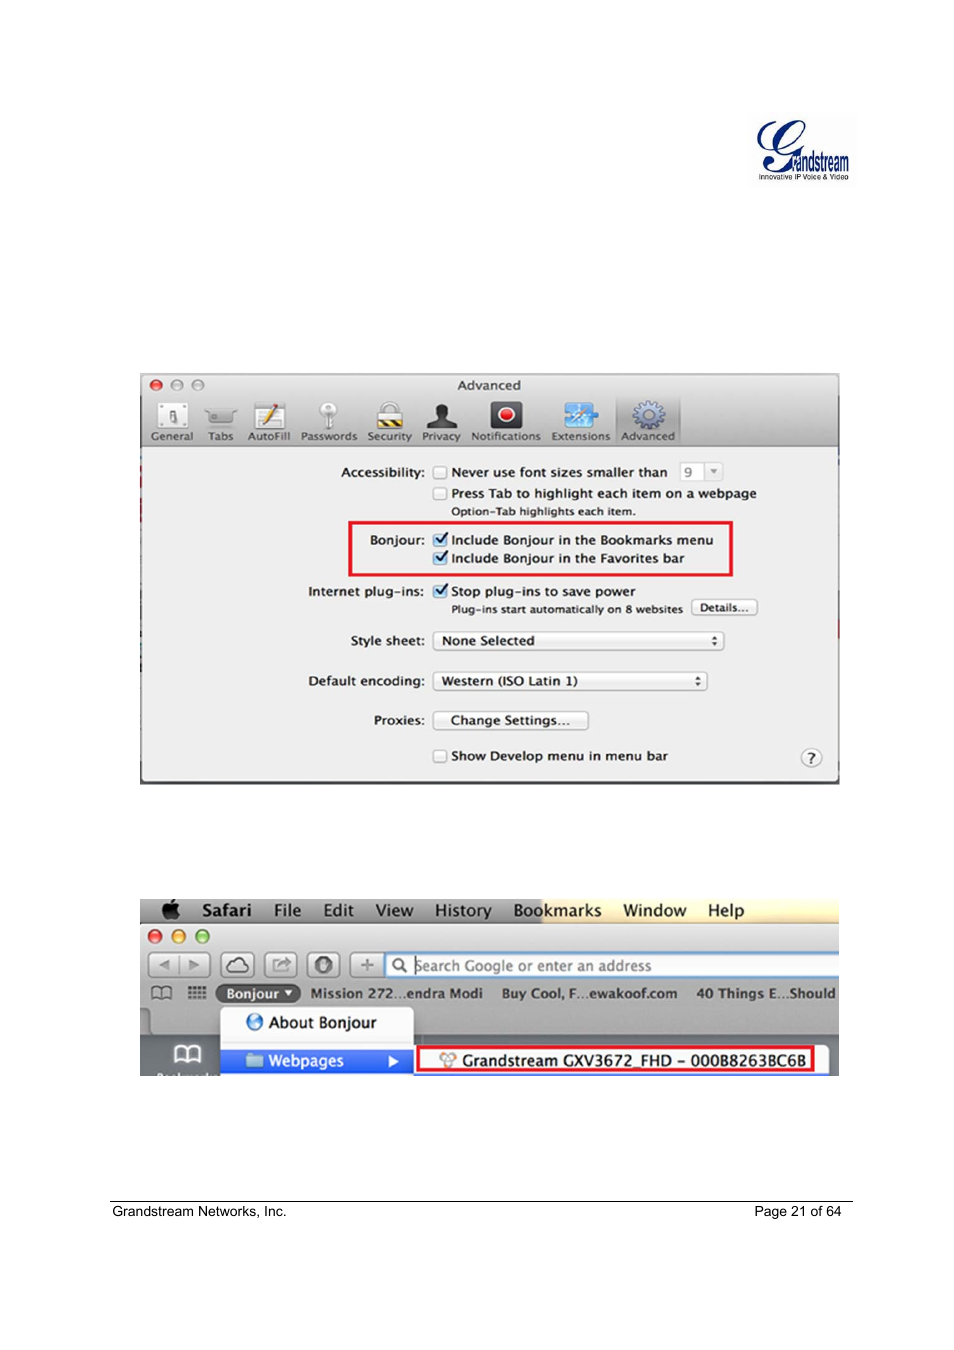Expand the Bonjour favorites dropdown

point(258,993)
